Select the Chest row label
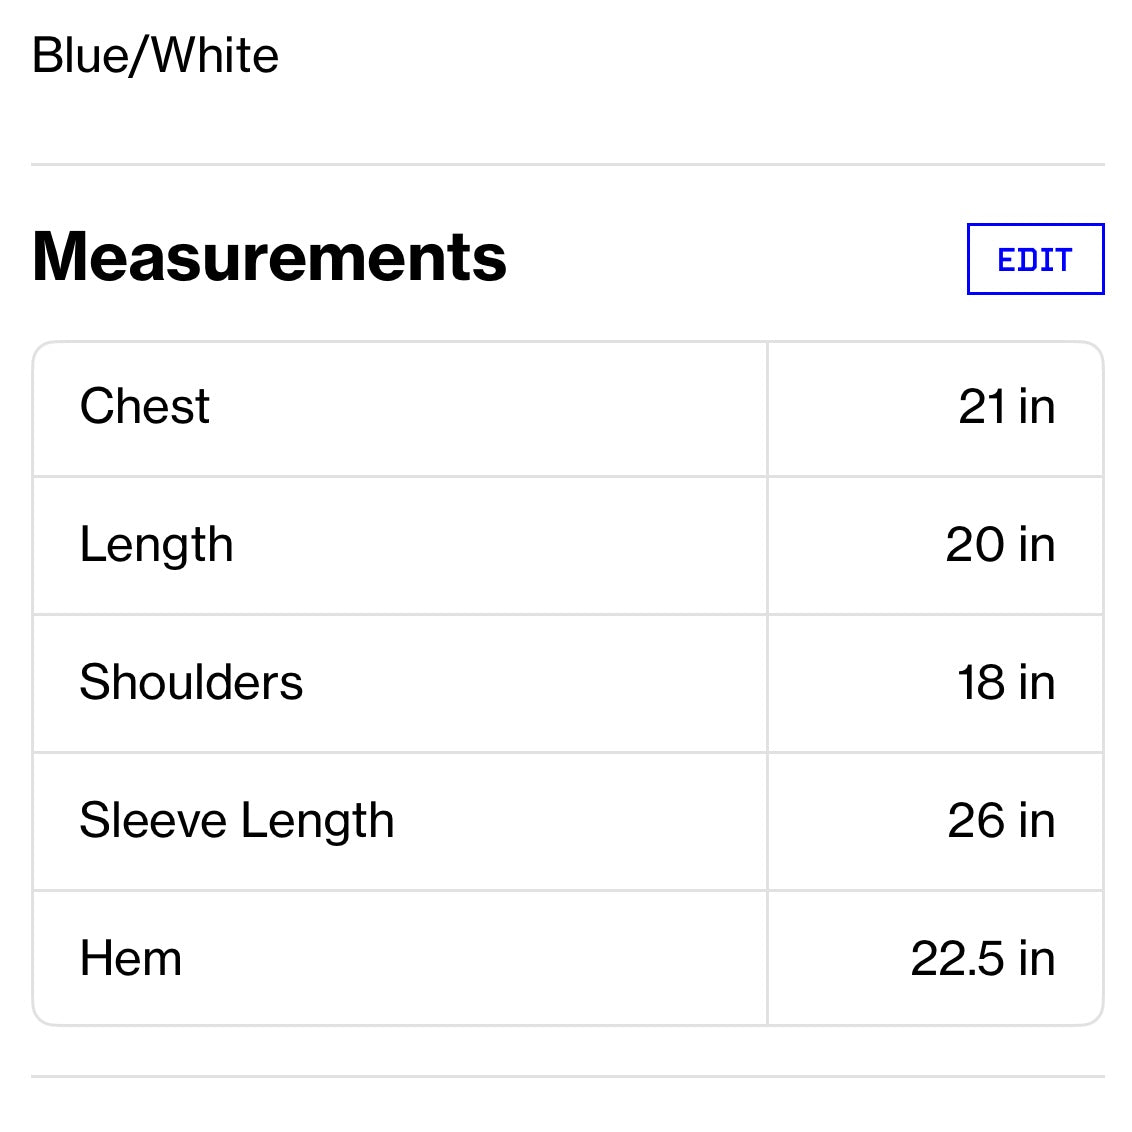The width and height of the screenshot is (1132, 1132). pos(145,407)
